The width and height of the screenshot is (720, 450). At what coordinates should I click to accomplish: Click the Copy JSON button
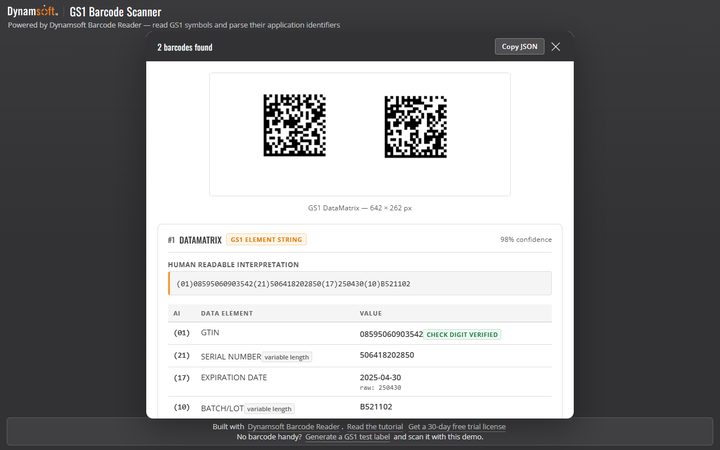519,46
